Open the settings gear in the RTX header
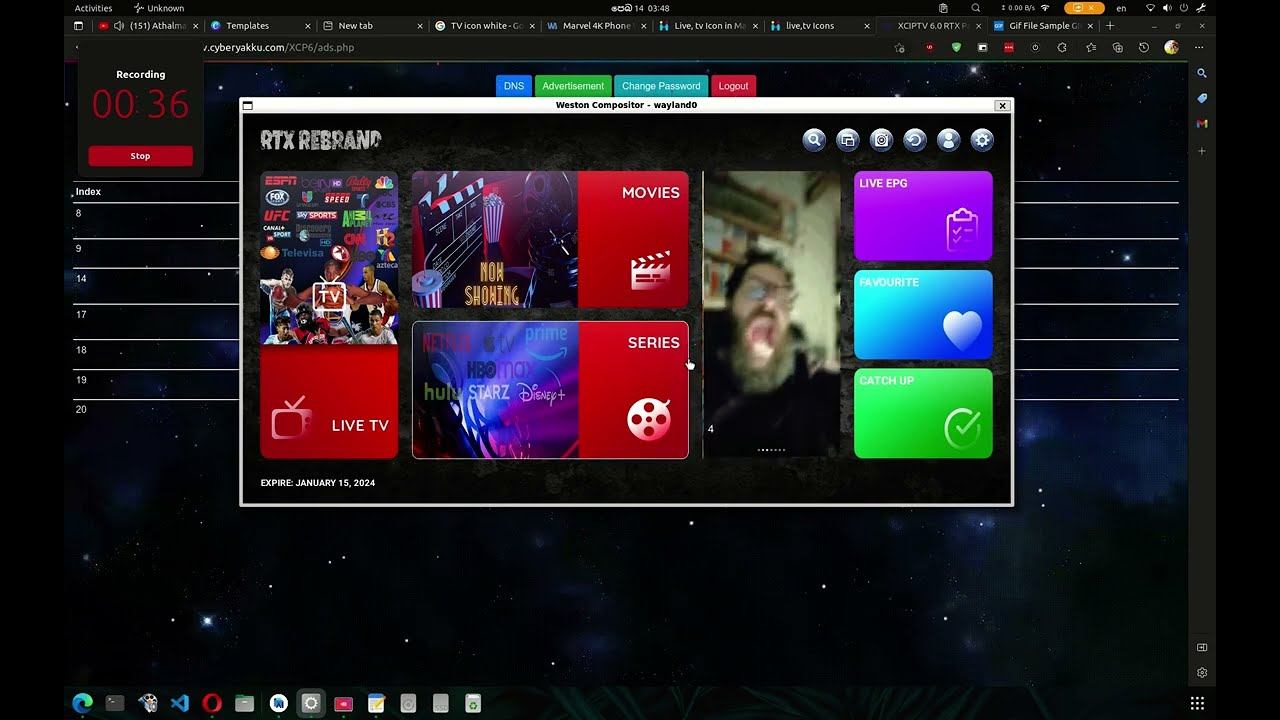Image resolution: width=1280 pixels, height=720 pixels. coord(982,140)
